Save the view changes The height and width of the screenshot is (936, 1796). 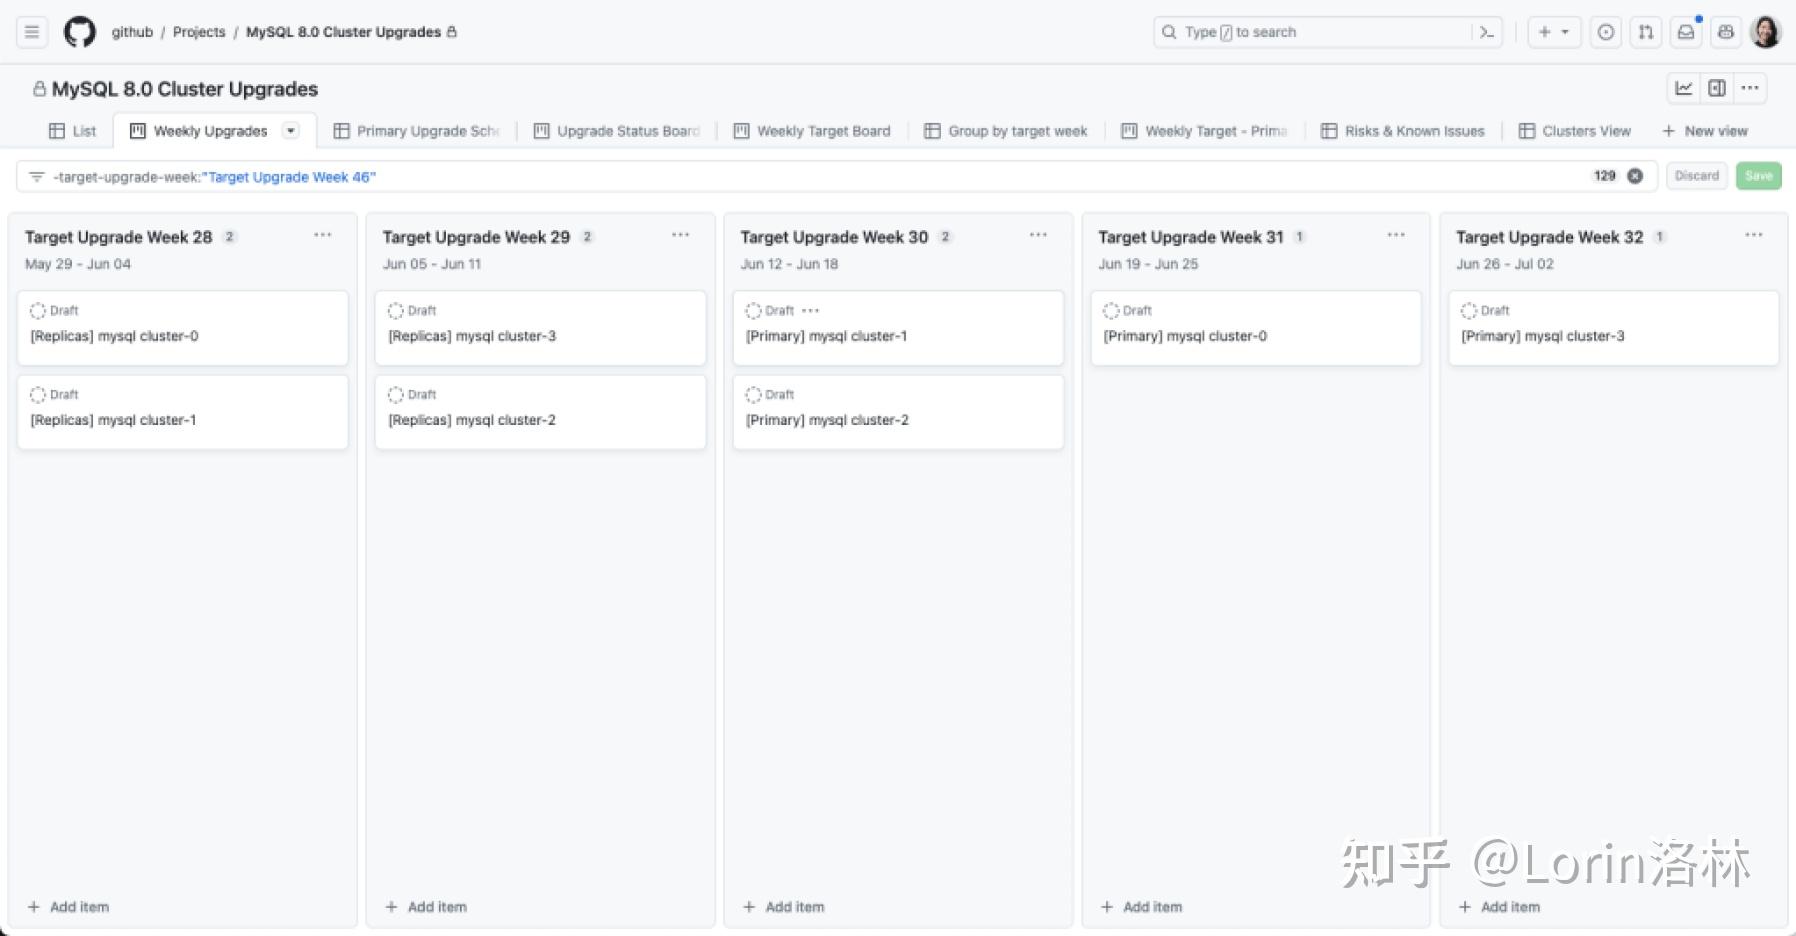coord(1759,176)
